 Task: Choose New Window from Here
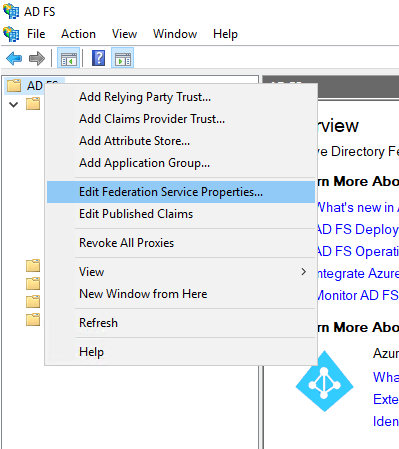[x=181, y=294]
